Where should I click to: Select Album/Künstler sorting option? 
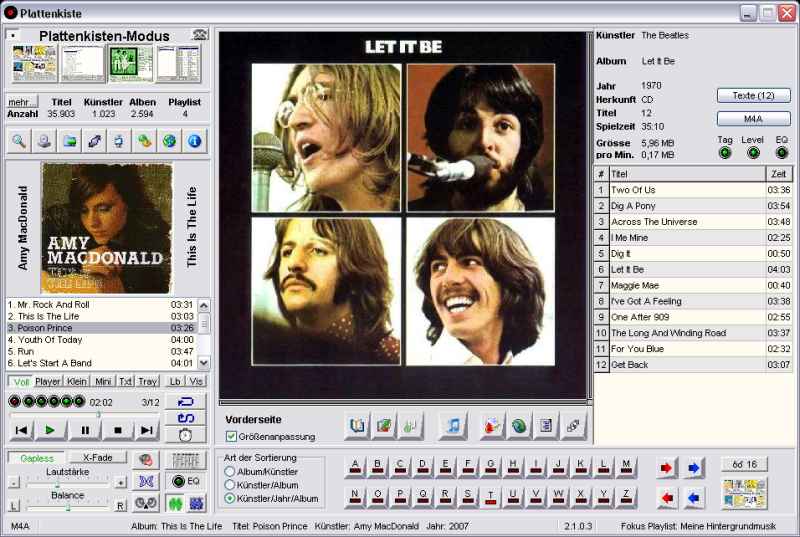(x=230, y=471)
